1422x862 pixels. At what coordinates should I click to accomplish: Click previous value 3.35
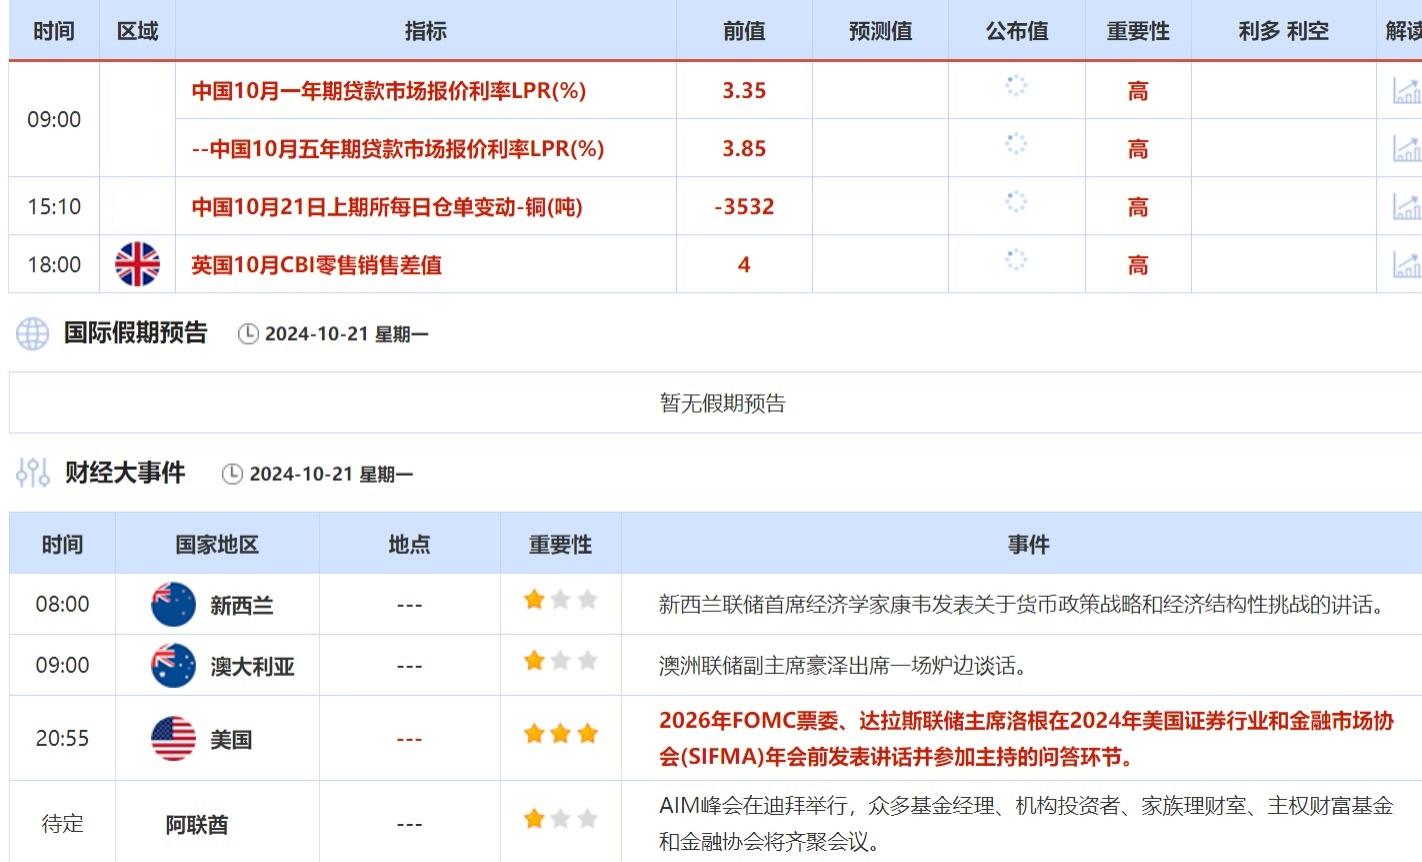[744, 91]
